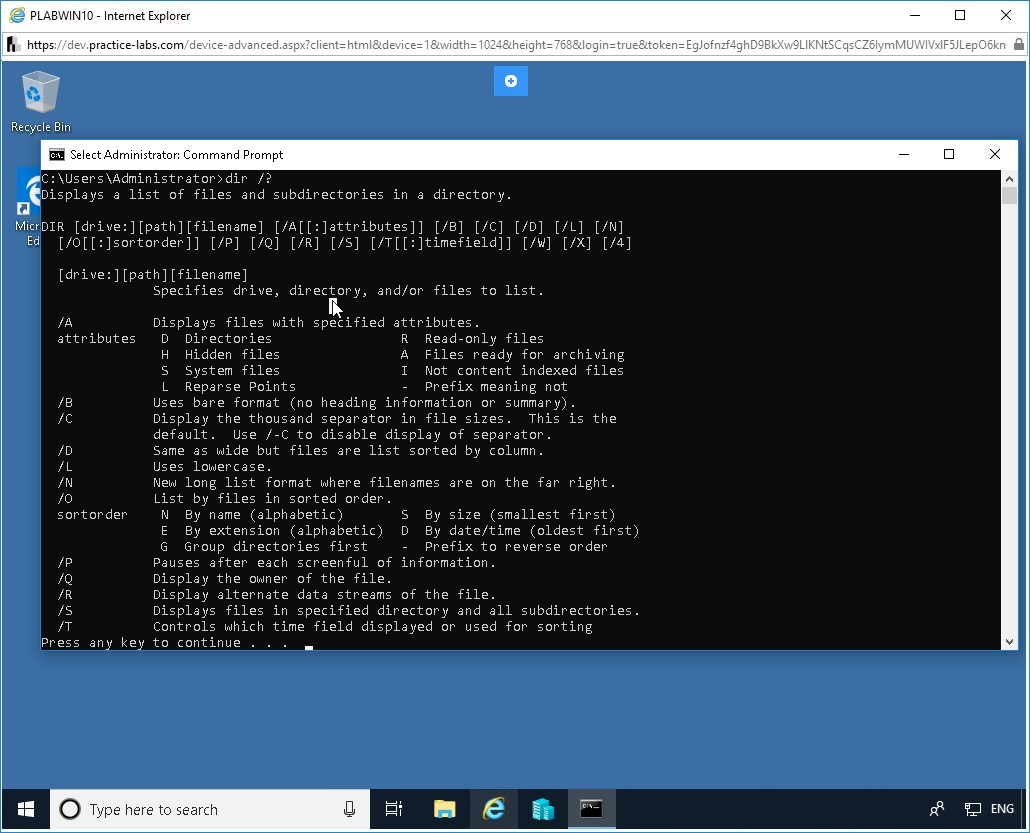
Task: Click the blue plus toolbar button at top
Action: (x=510, y=81)
